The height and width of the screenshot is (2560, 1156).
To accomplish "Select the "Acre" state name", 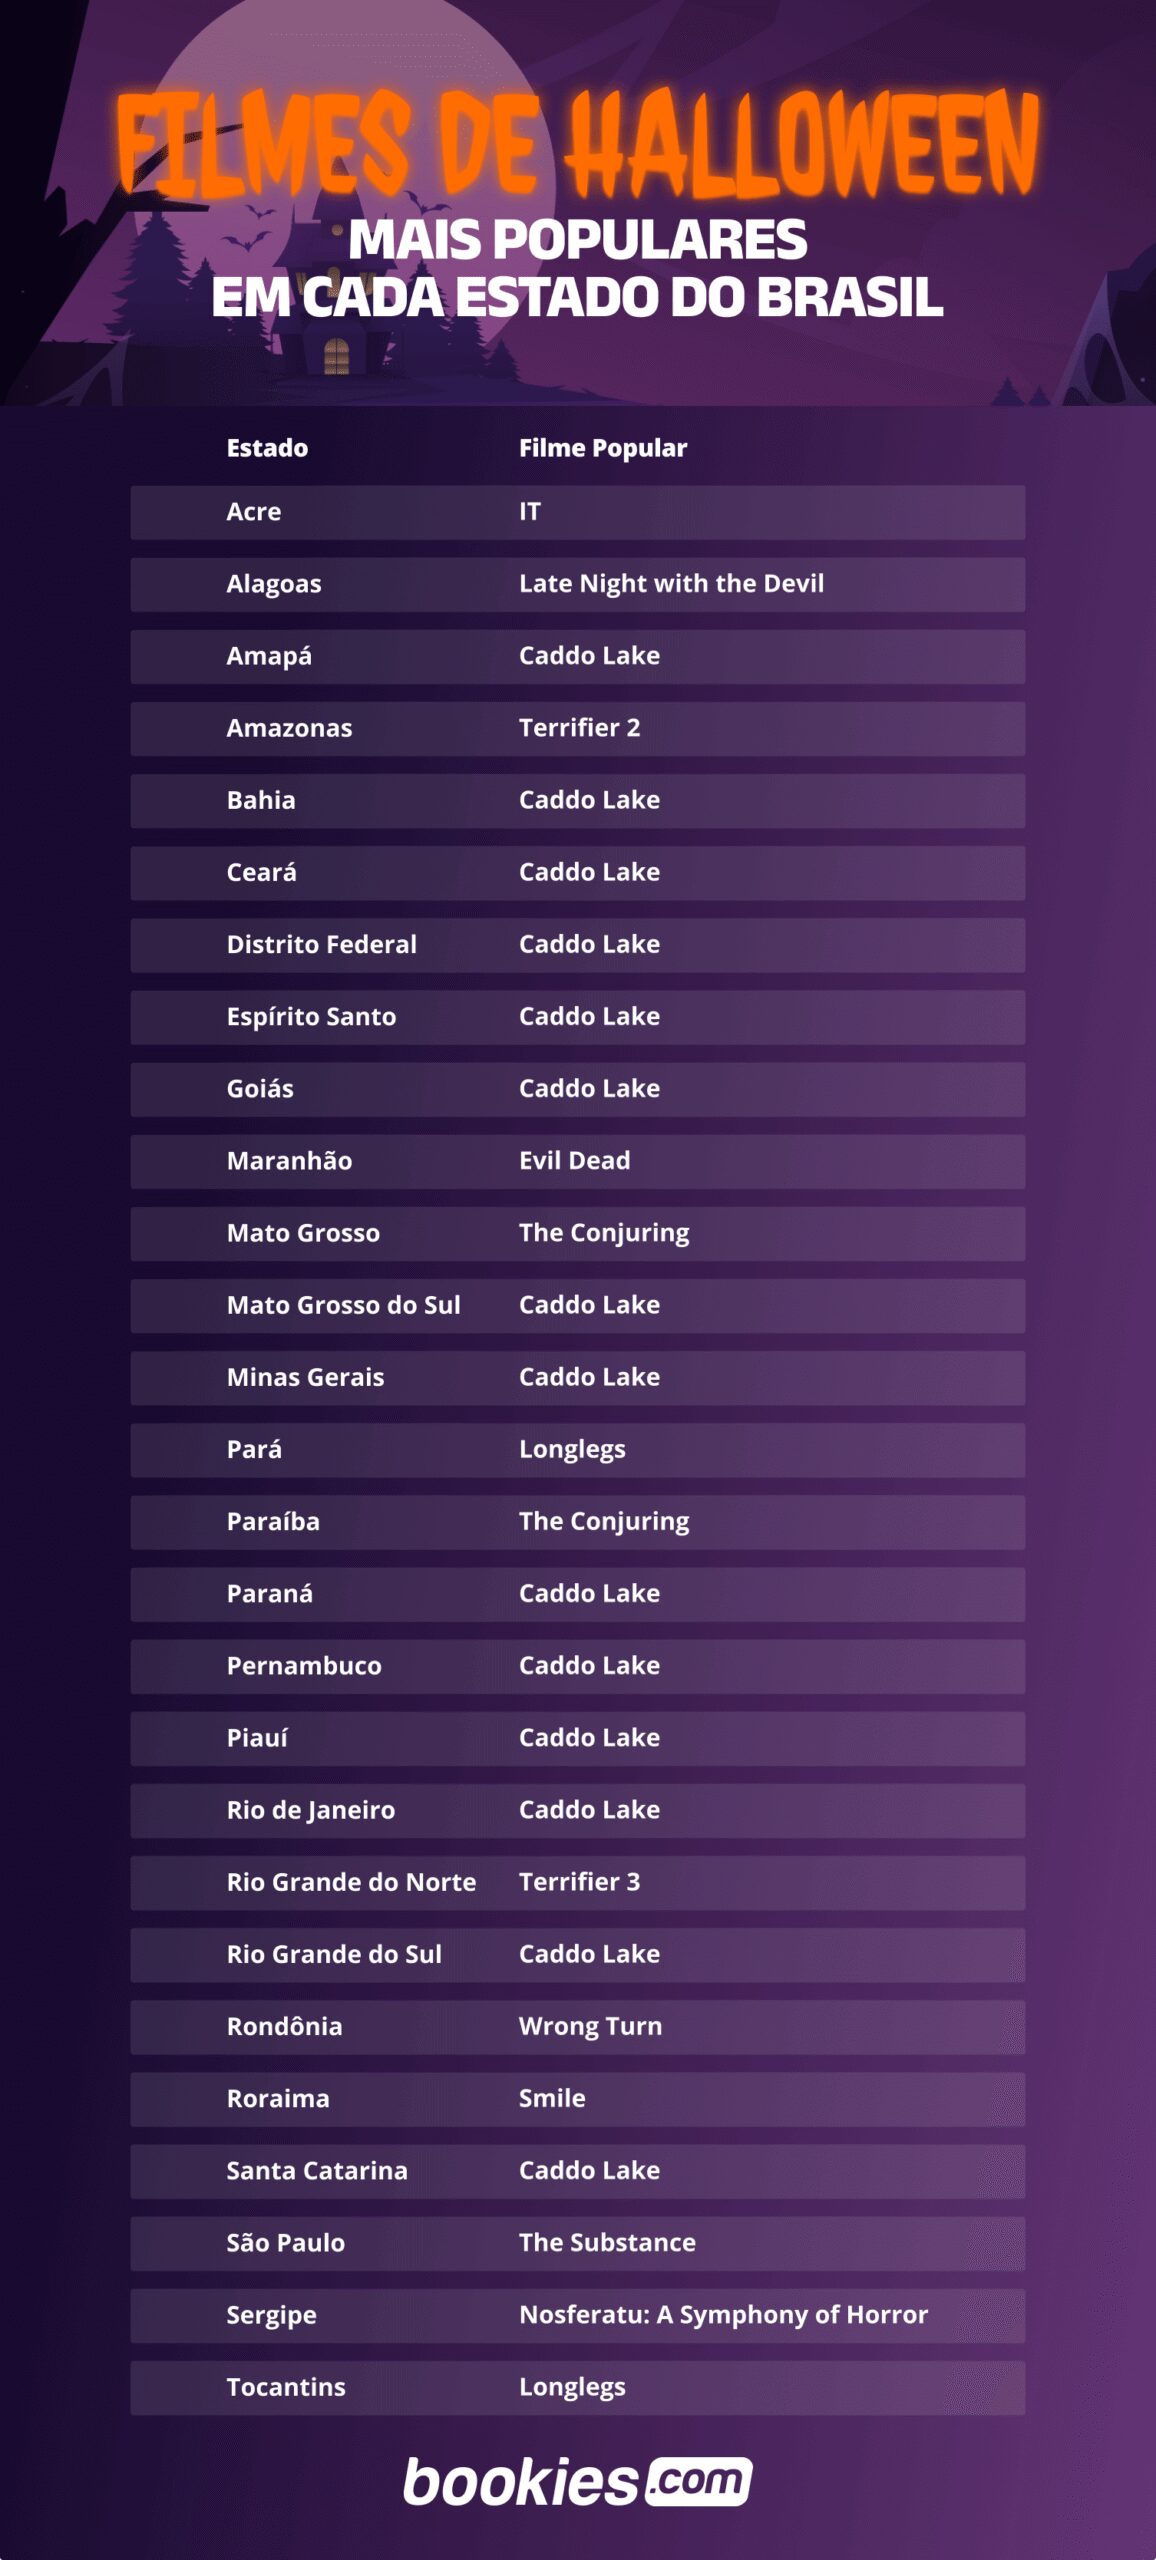I will [x=254, y=512].
